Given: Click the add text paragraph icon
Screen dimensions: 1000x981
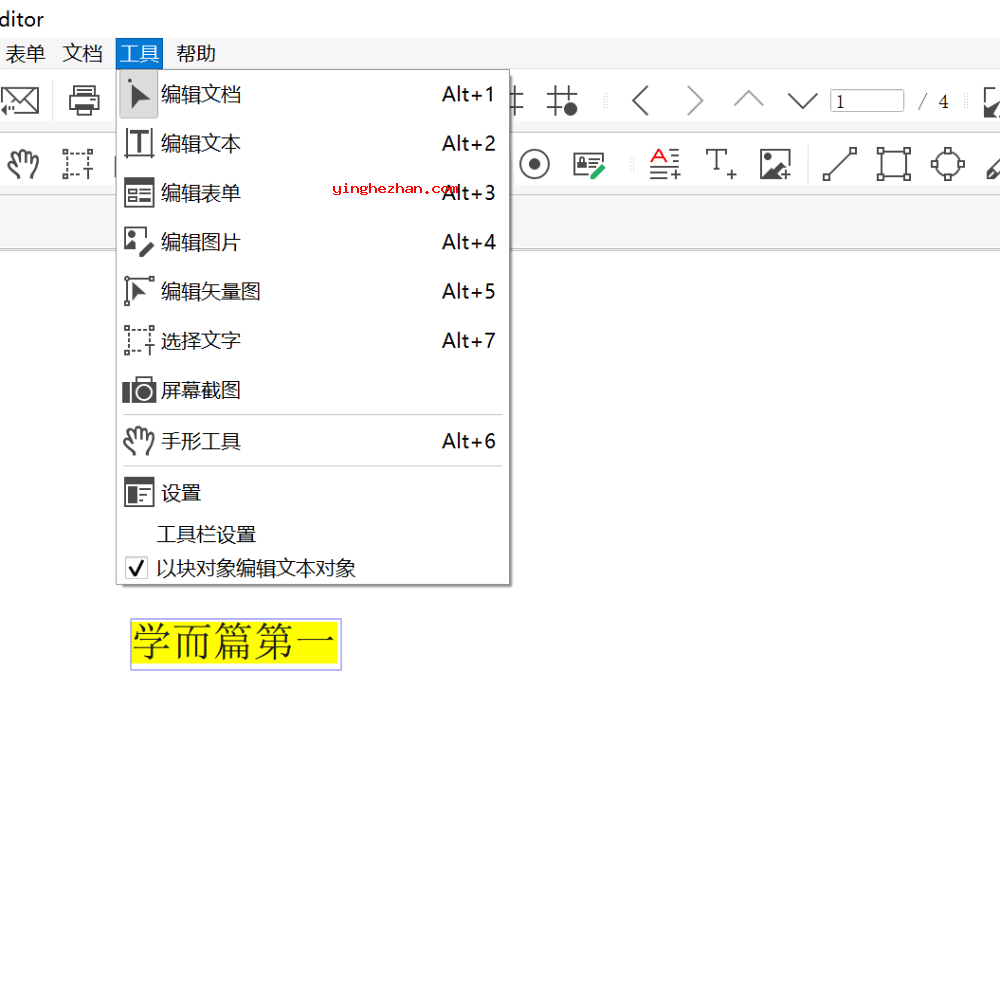Looking at the screenshot, I should pyautogui.click(x=665, y=164).
